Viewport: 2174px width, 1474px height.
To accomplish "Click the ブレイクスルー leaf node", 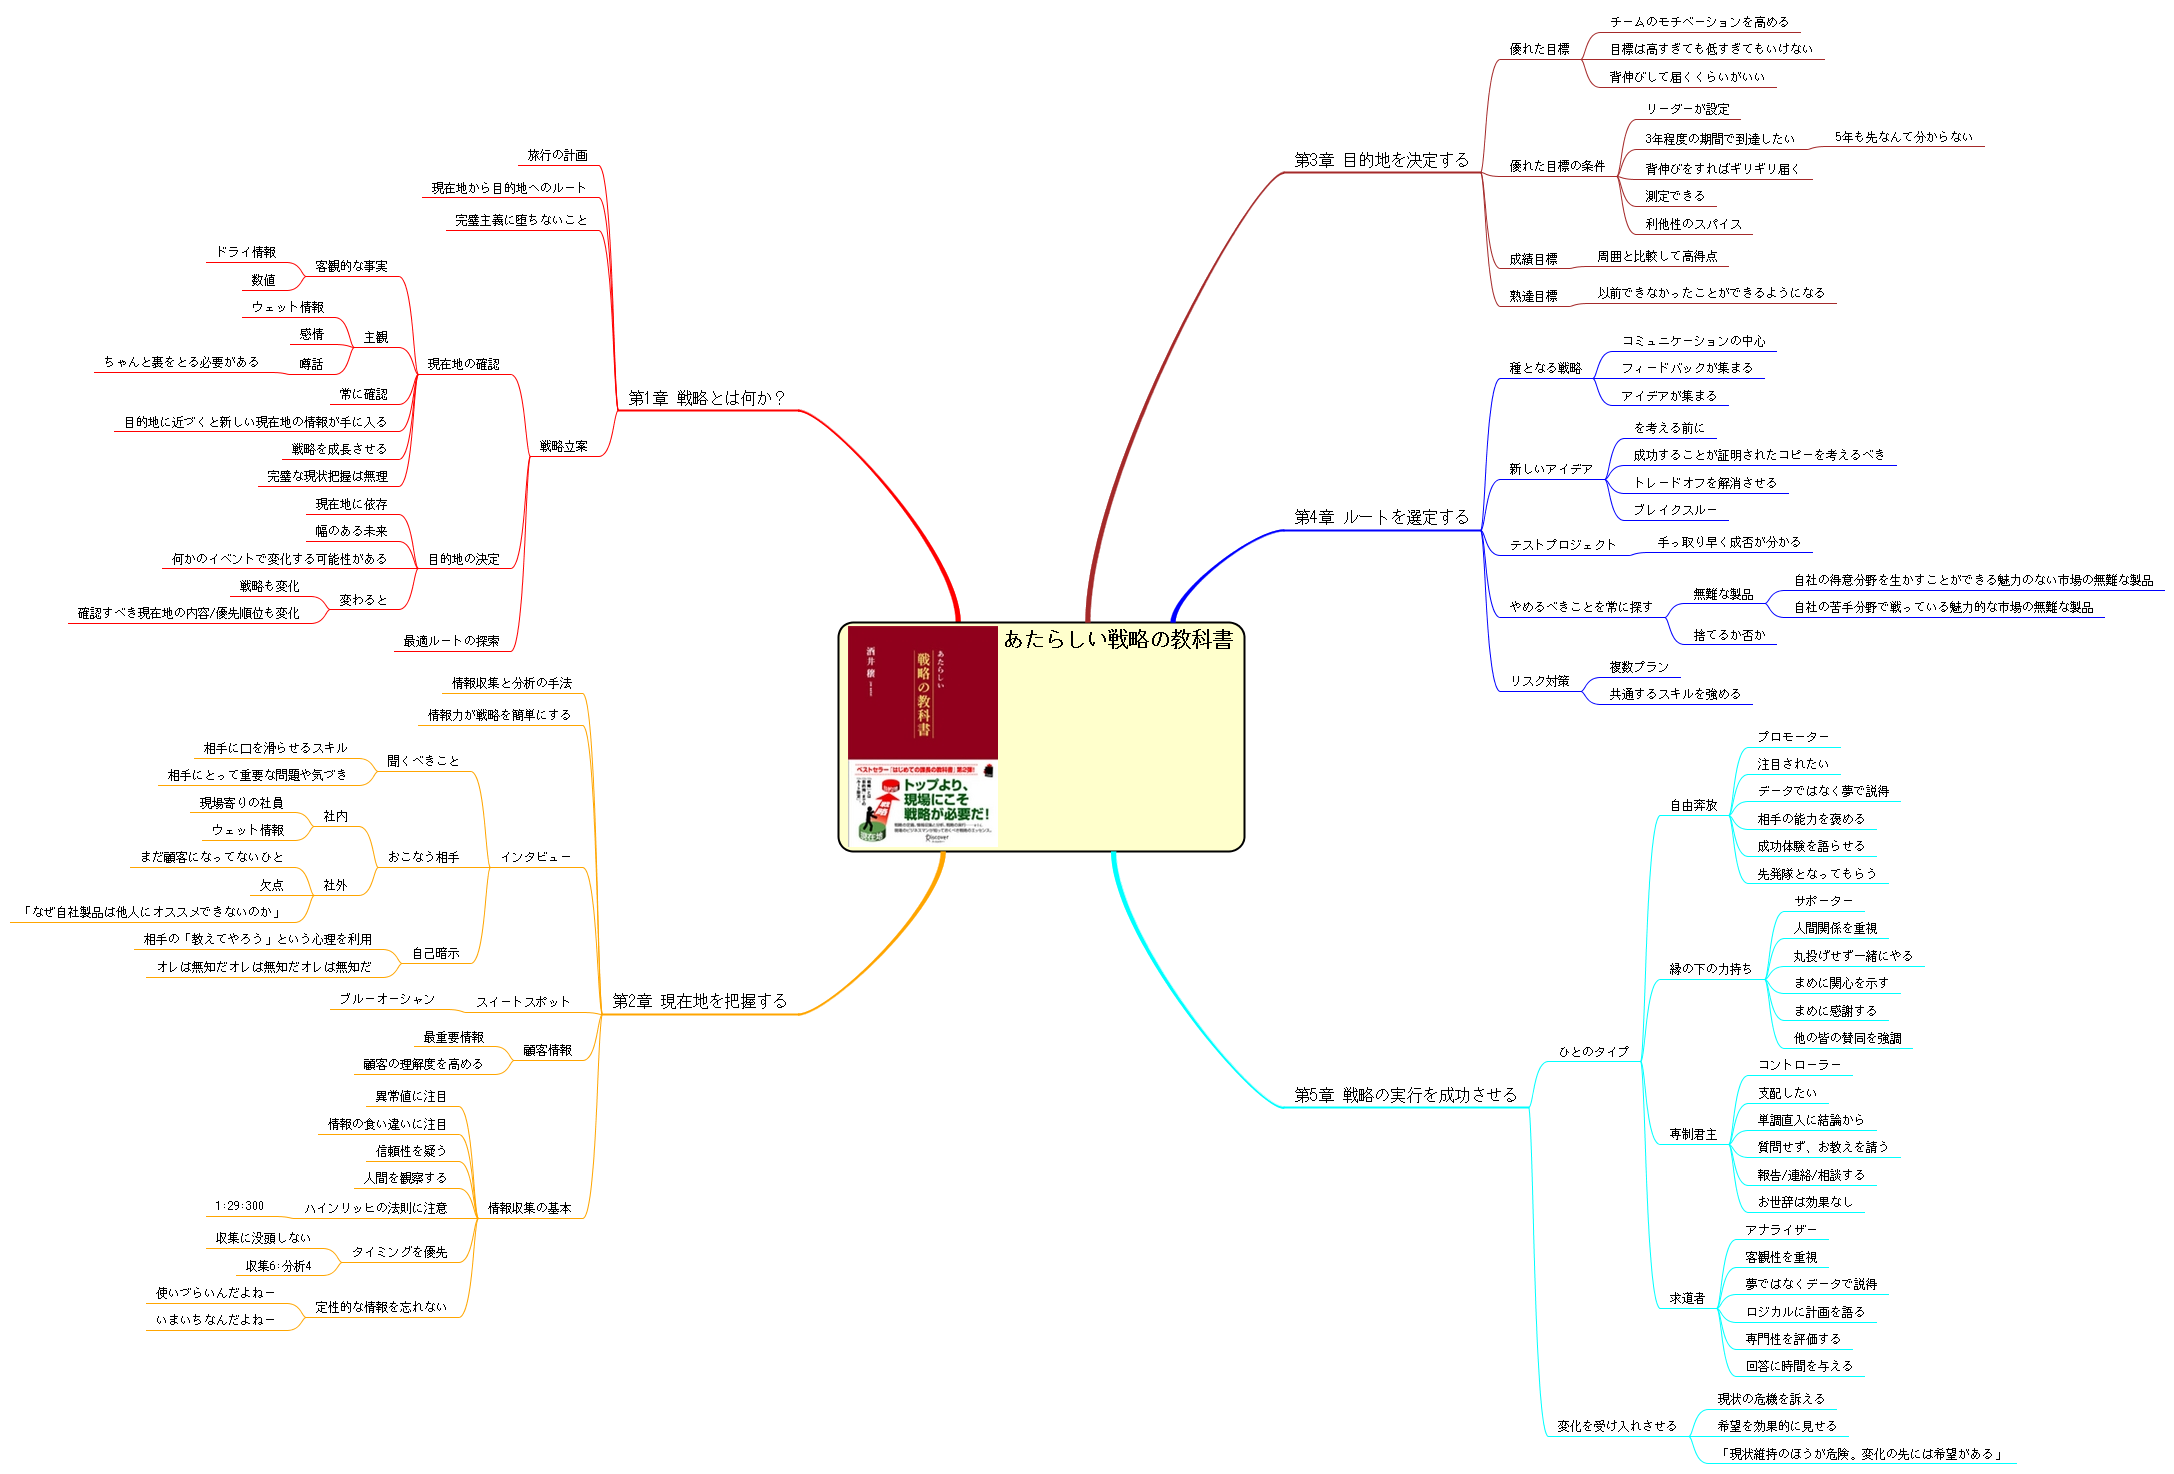I will click(x=1675, y=510).
